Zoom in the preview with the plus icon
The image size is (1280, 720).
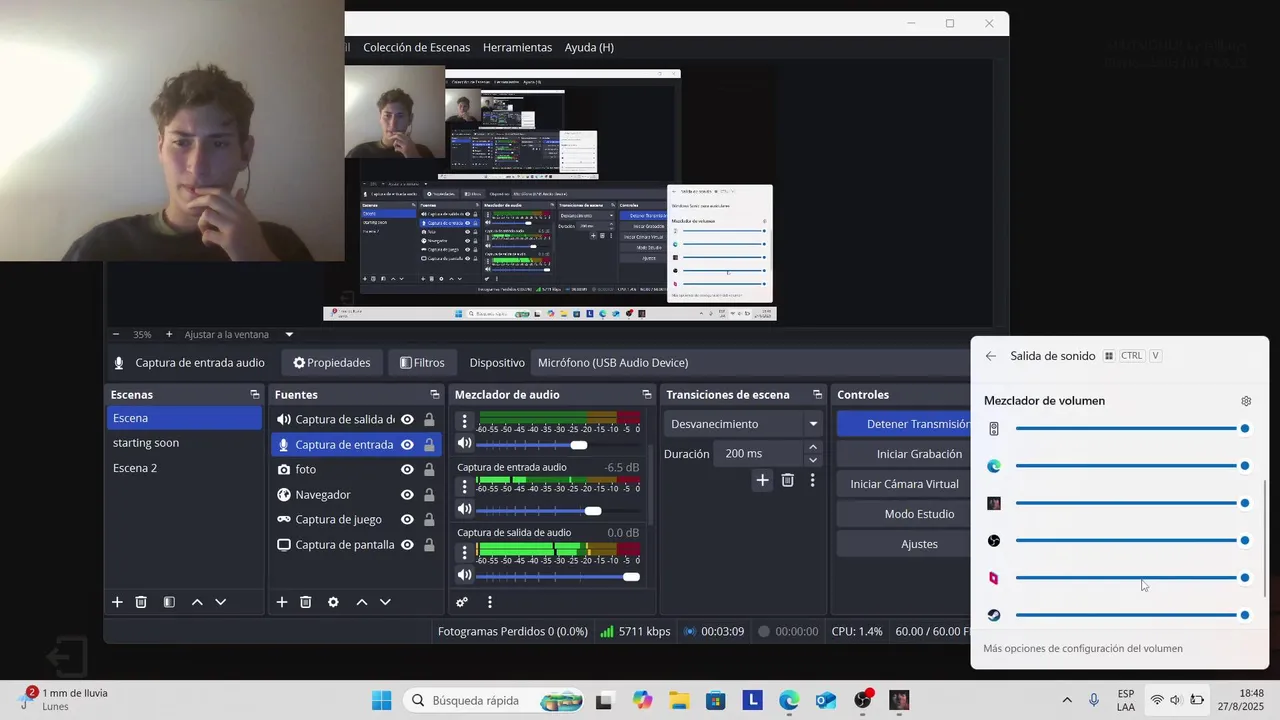tap(169, 334)
